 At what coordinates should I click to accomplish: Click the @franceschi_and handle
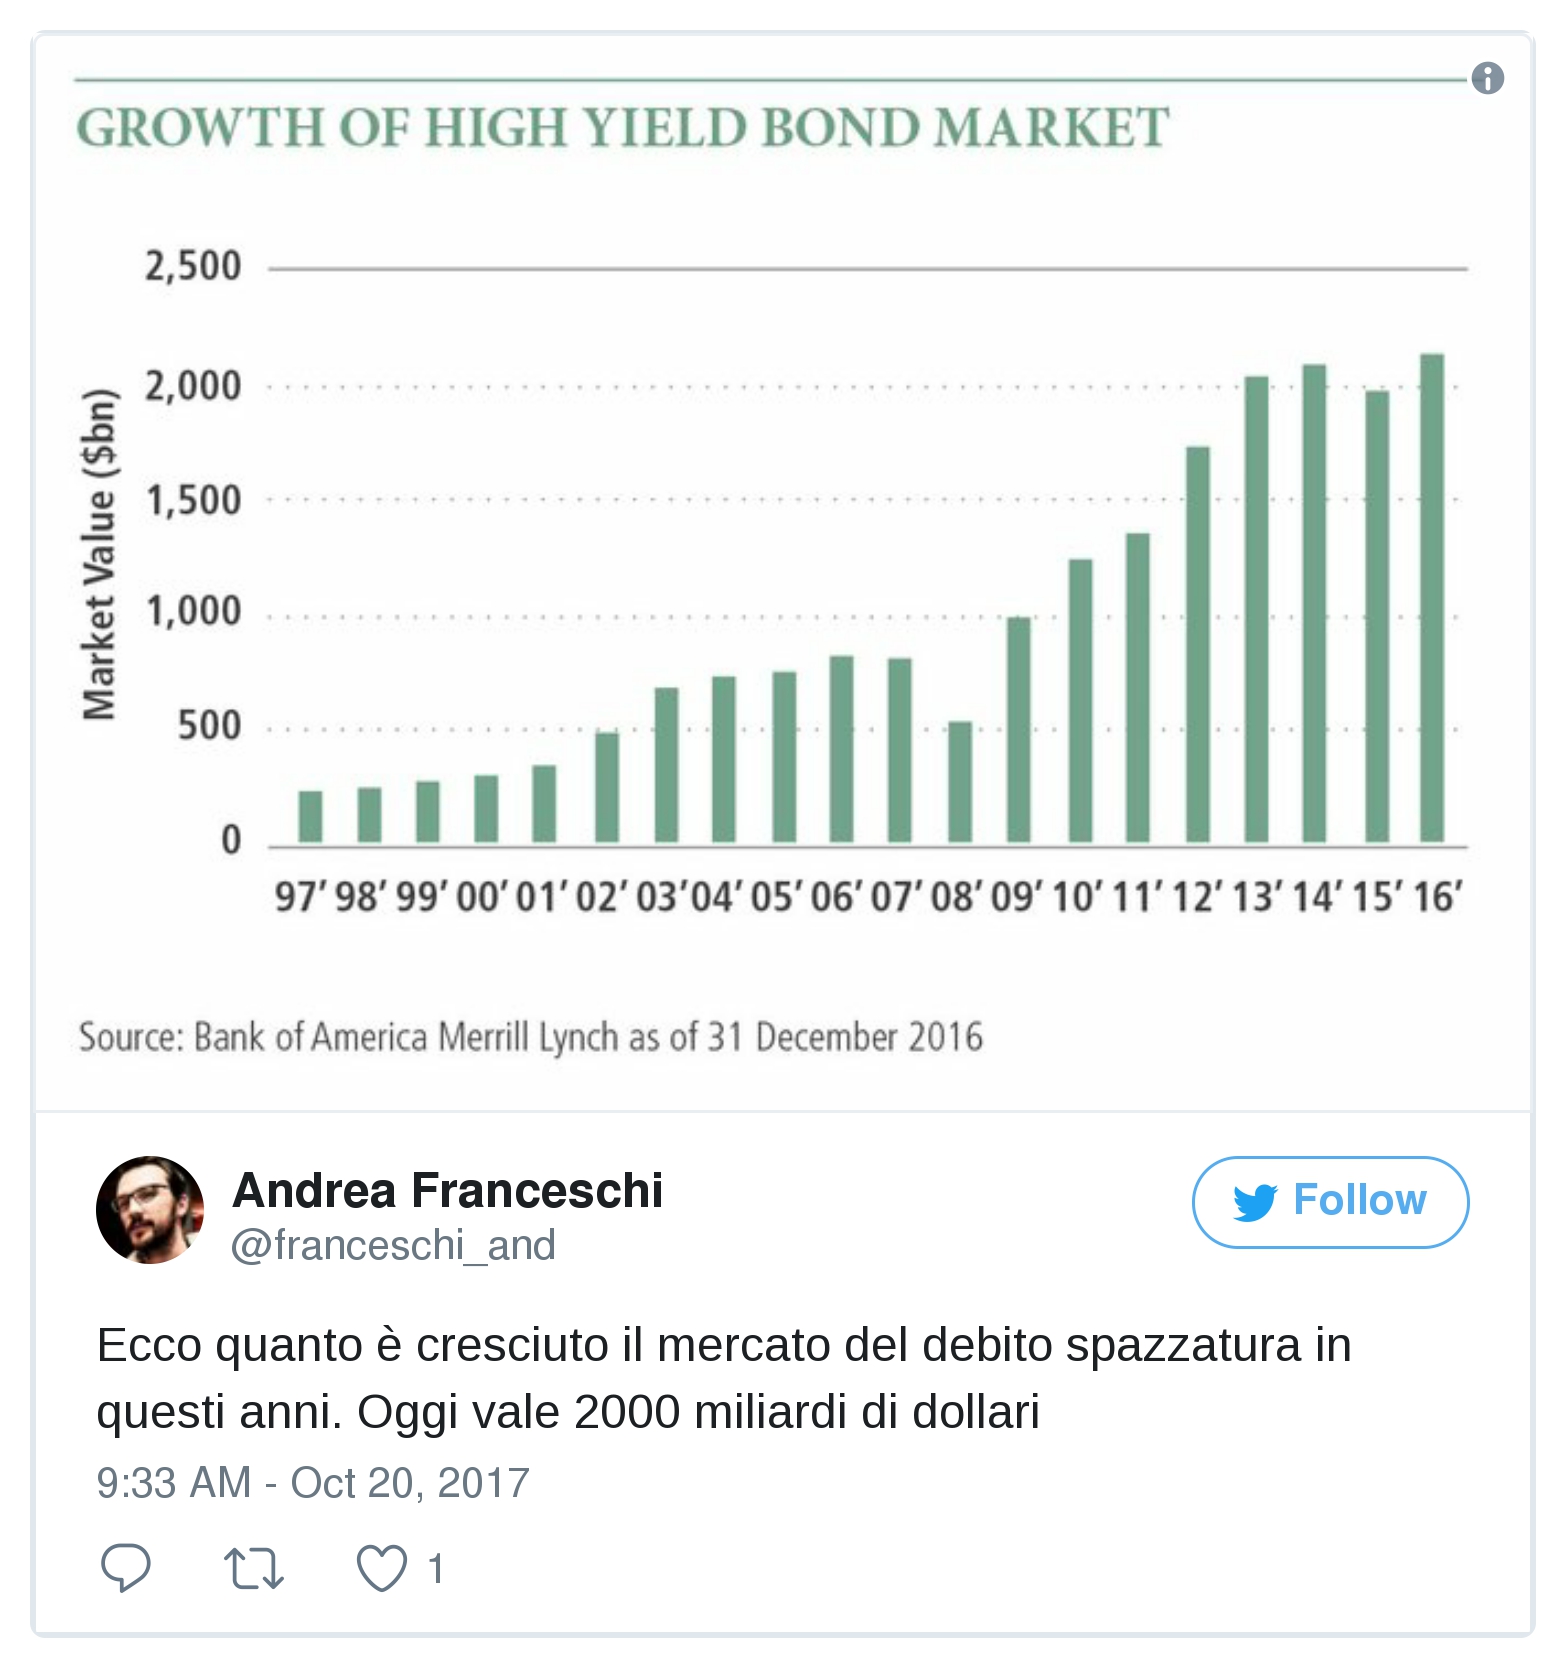393,1246
